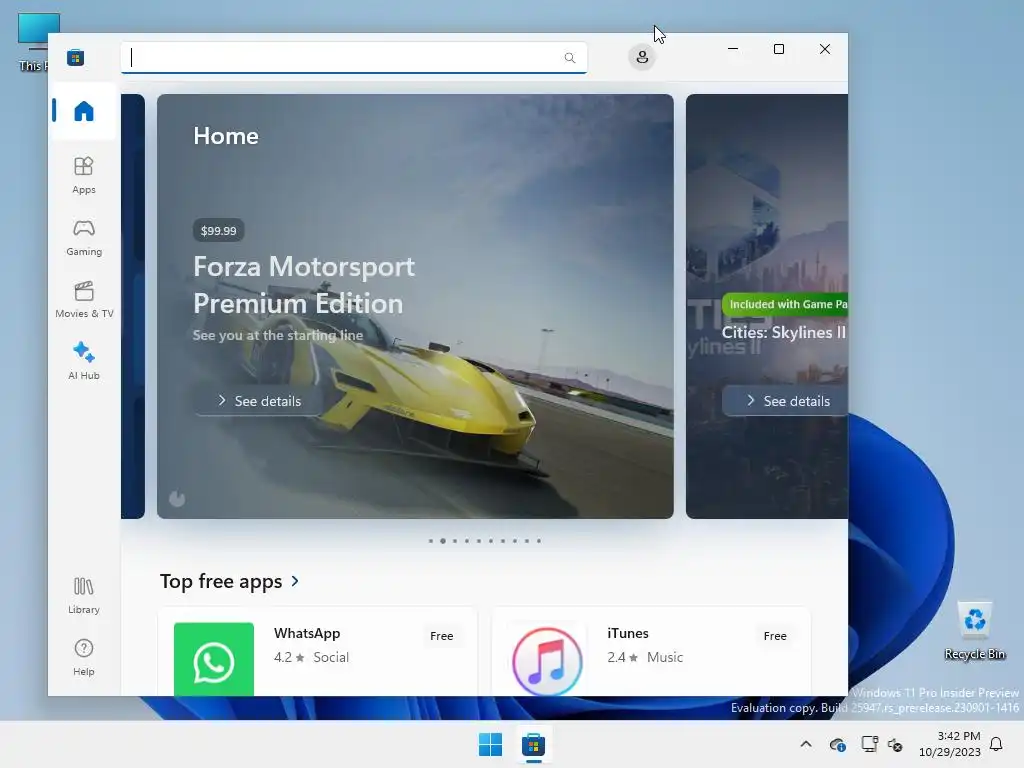1024x768 pixels.
Task: Open the notifications bell
Action: 997,744
